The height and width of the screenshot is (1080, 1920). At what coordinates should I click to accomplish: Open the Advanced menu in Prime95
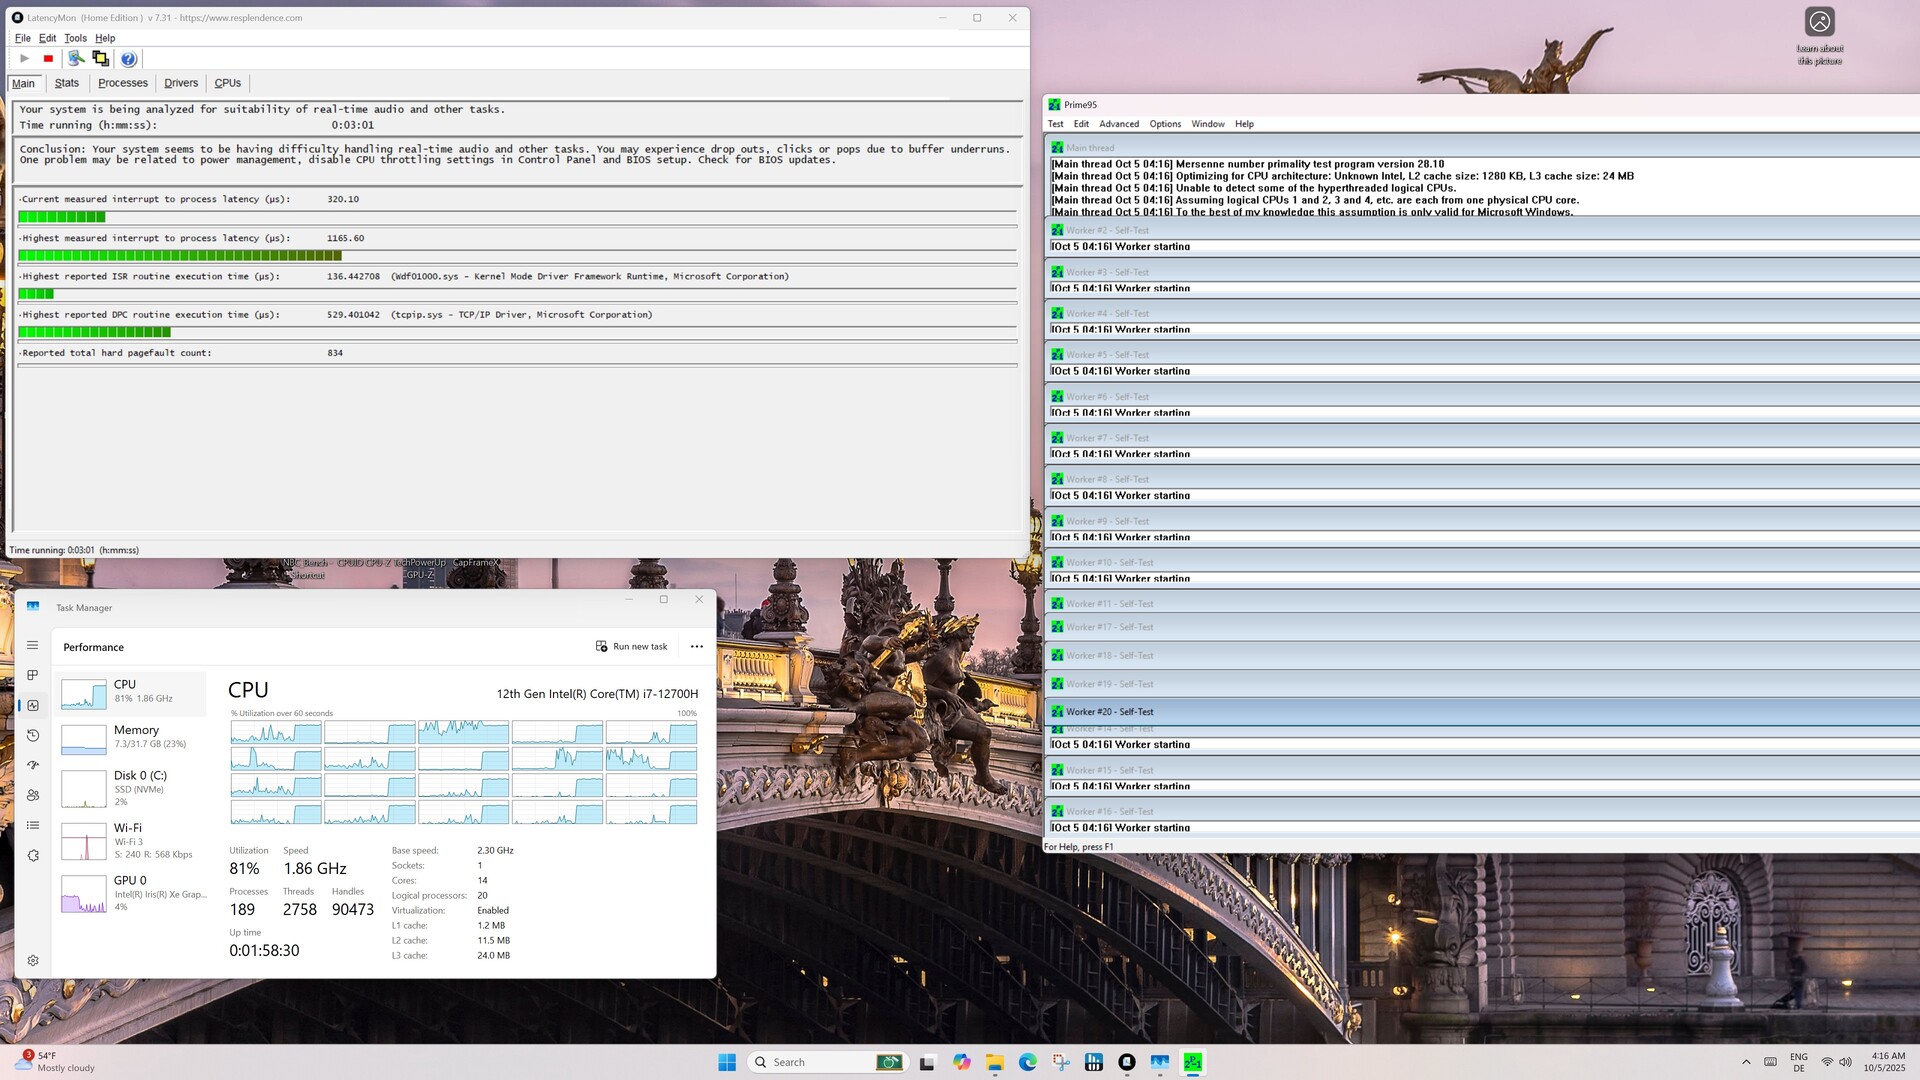[x=1118, y=124]
